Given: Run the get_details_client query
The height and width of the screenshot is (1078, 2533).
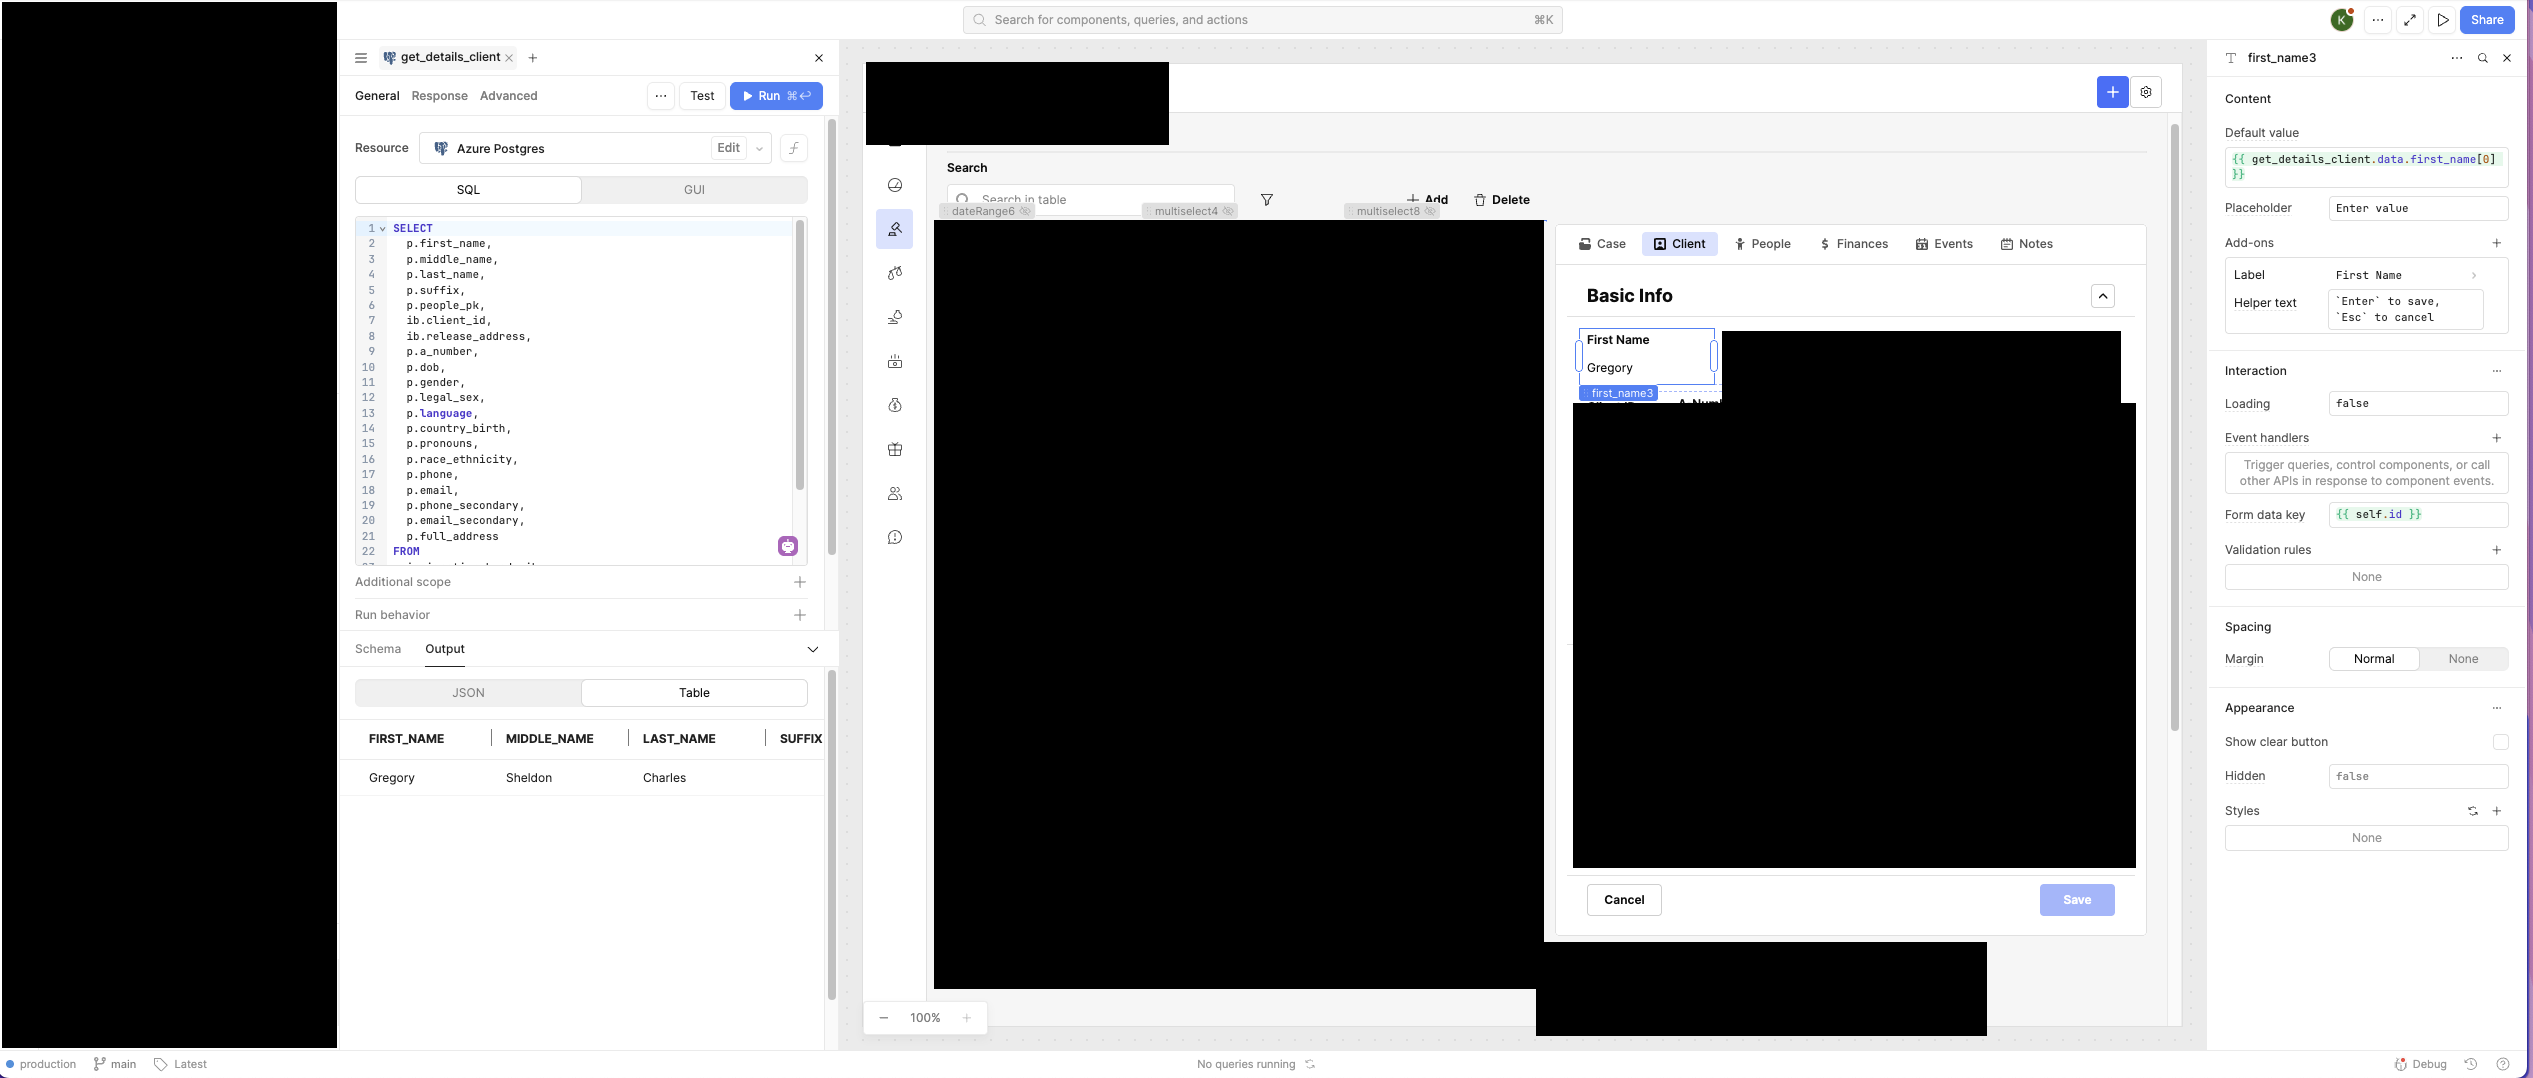Looking at the screenshot, I should (776, 96).
